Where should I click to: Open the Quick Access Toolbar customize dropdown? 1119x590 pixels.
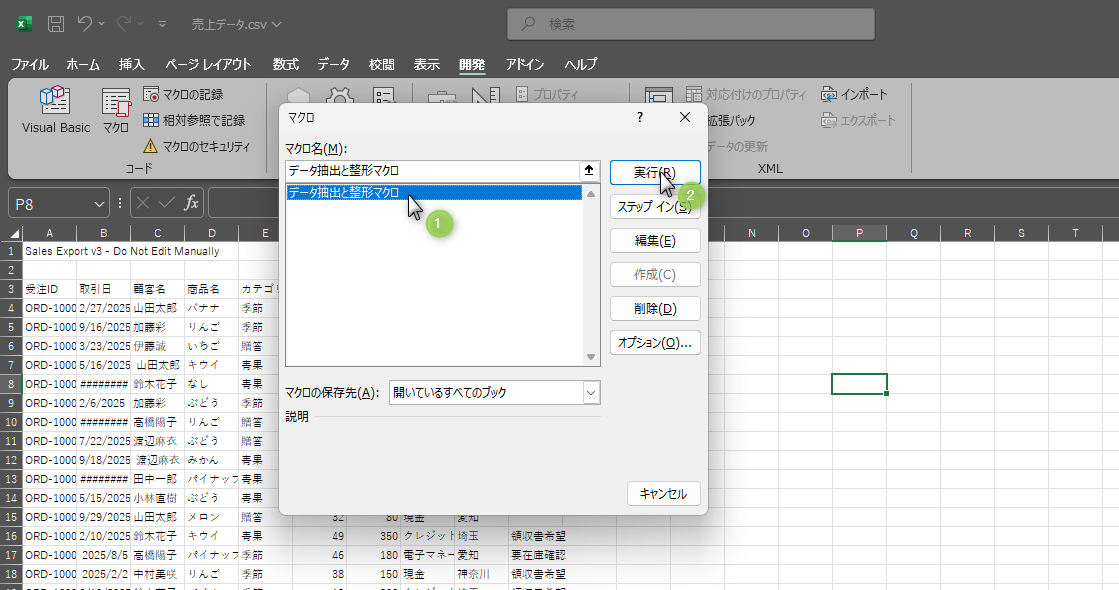163,23
